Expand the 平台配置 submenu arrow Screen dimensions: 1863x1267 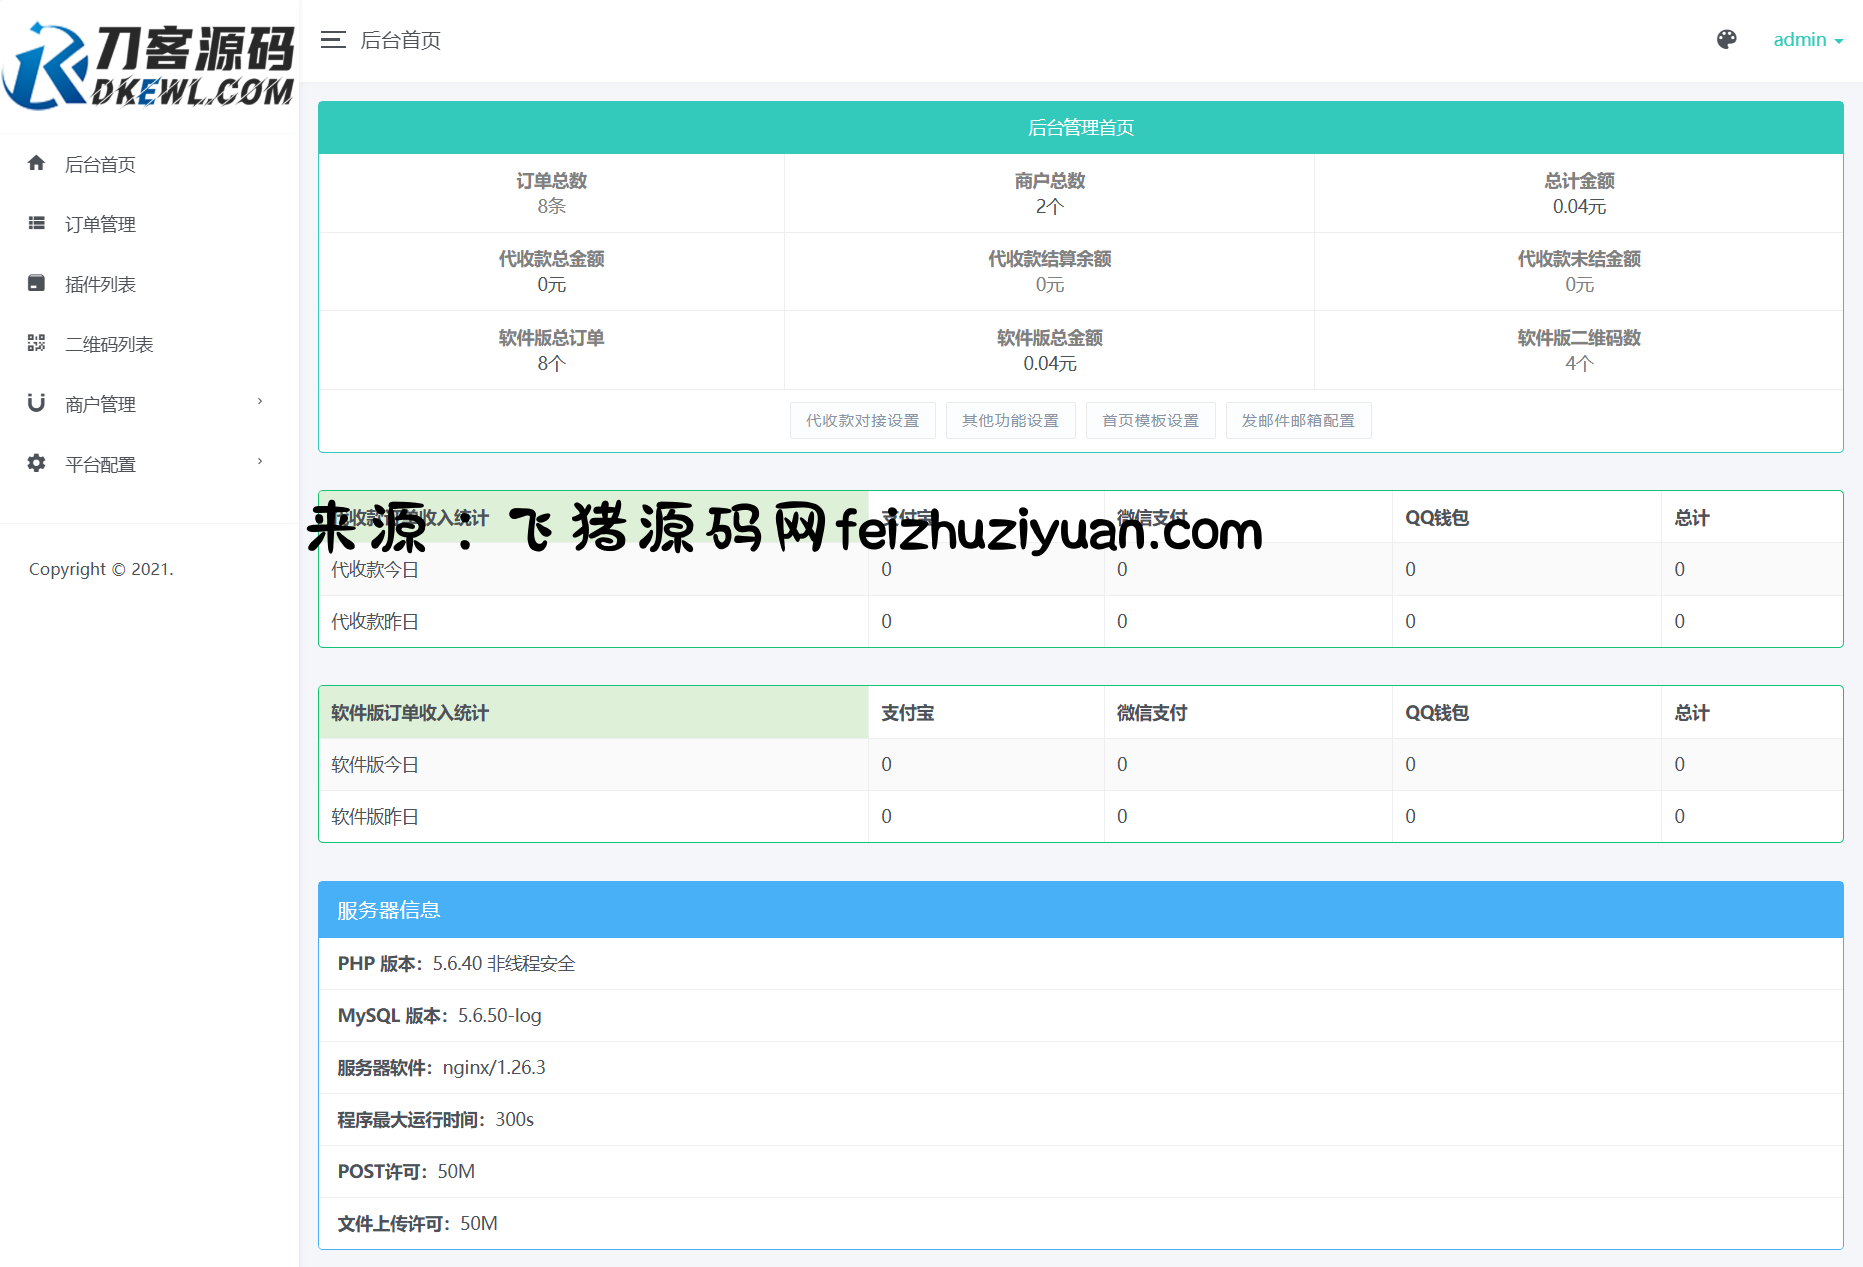pos(260,462)
